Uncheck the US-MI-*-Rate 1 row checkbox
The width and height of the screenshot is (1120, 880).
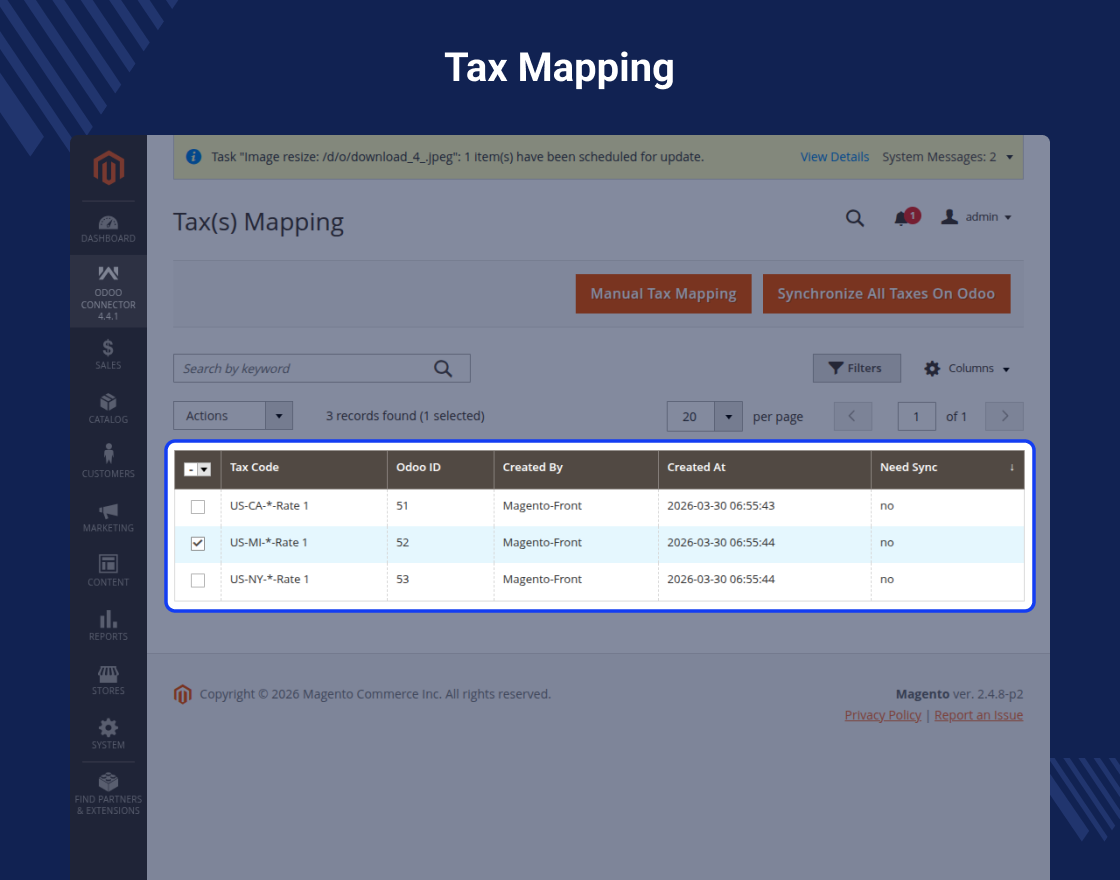[x=198, y=544]
